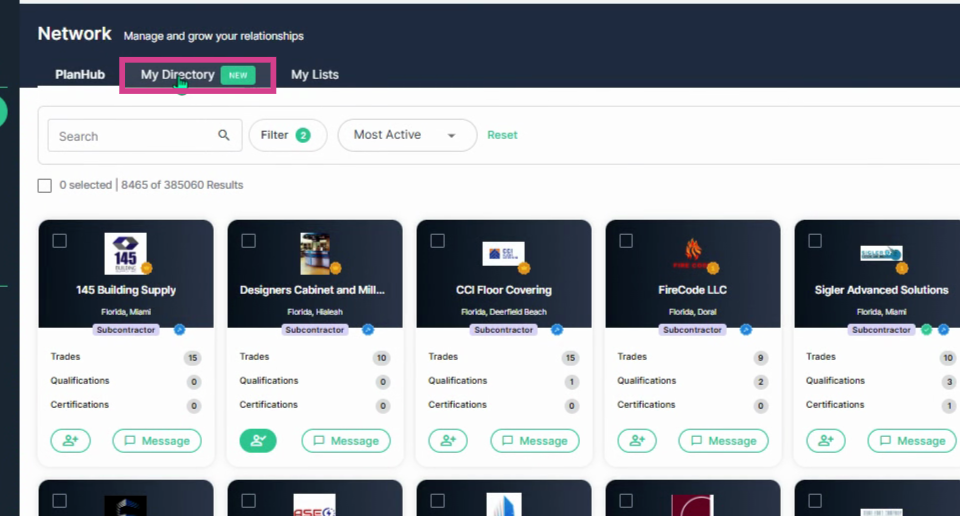Click the gold medal badge on the Sigler logo

click(x=902, y=268)
